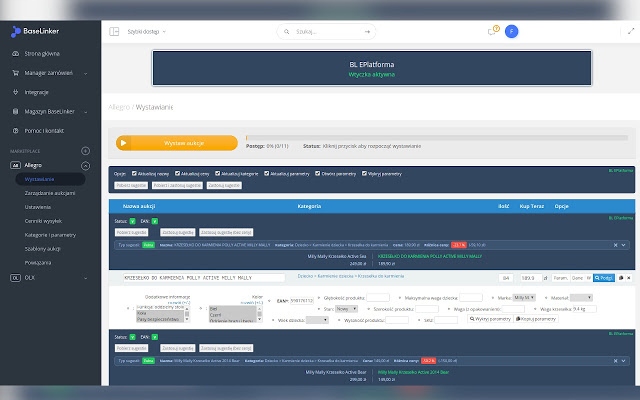Screen dimensions: 640x400
Task: Collapse the Allegro section chevron
Action: point(85,166)
